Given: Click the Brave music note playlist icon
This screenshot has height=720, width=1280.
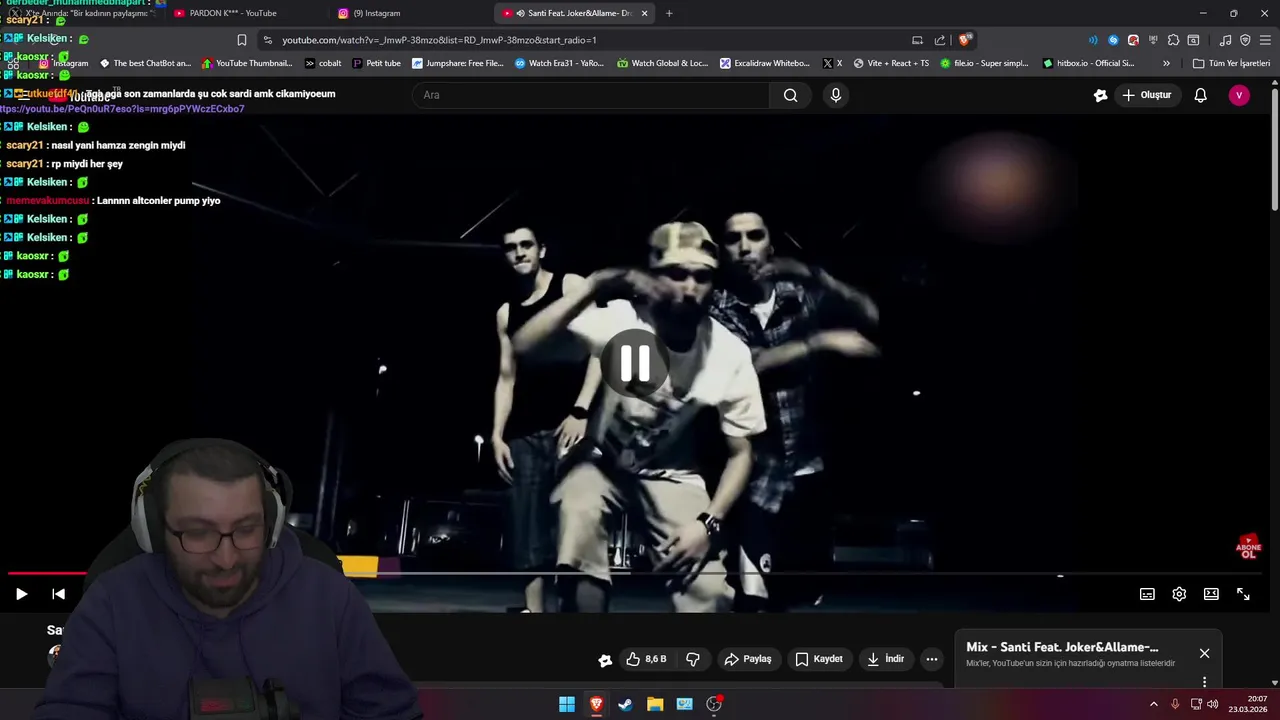Looking at the screenshot, I should pos(1226,40).
